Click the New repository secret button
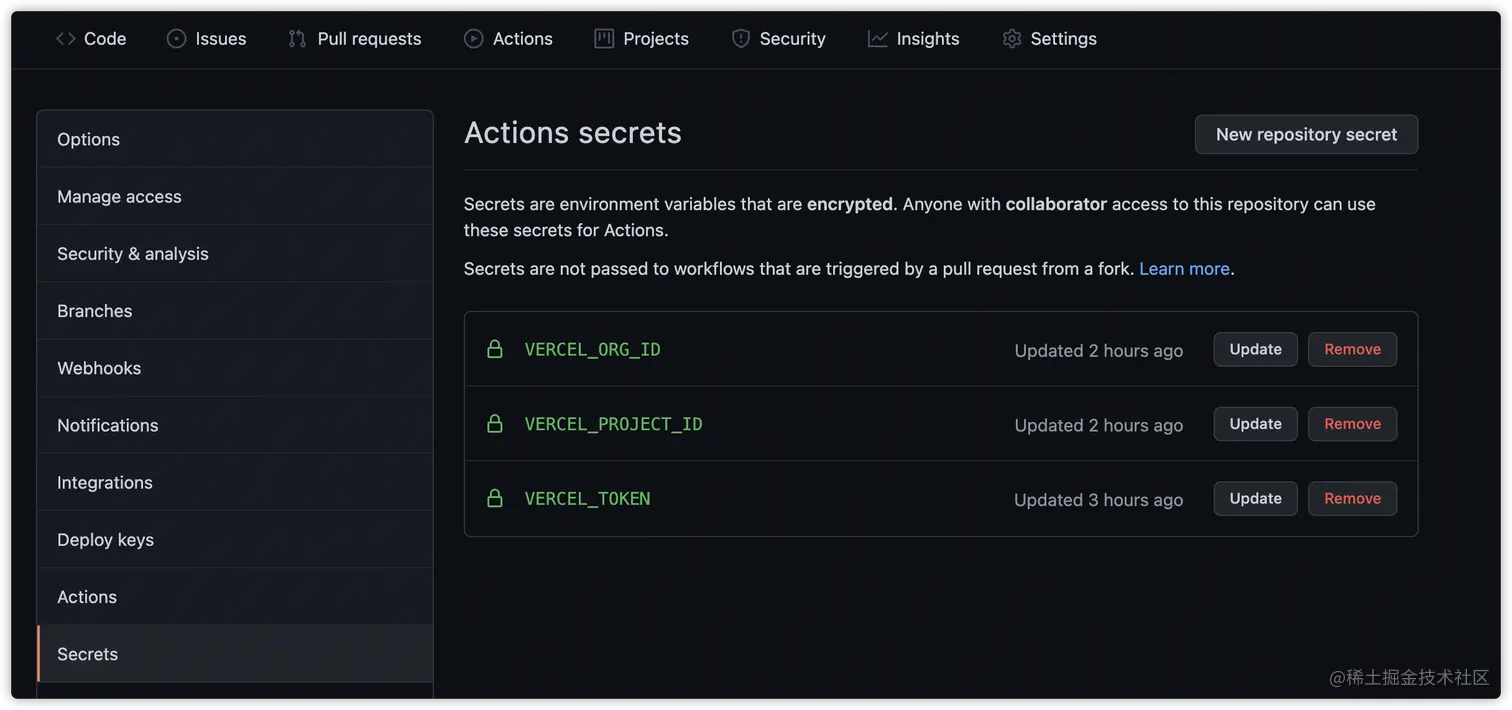This screenshot has width=1512, height=710. coord(1306,134)
